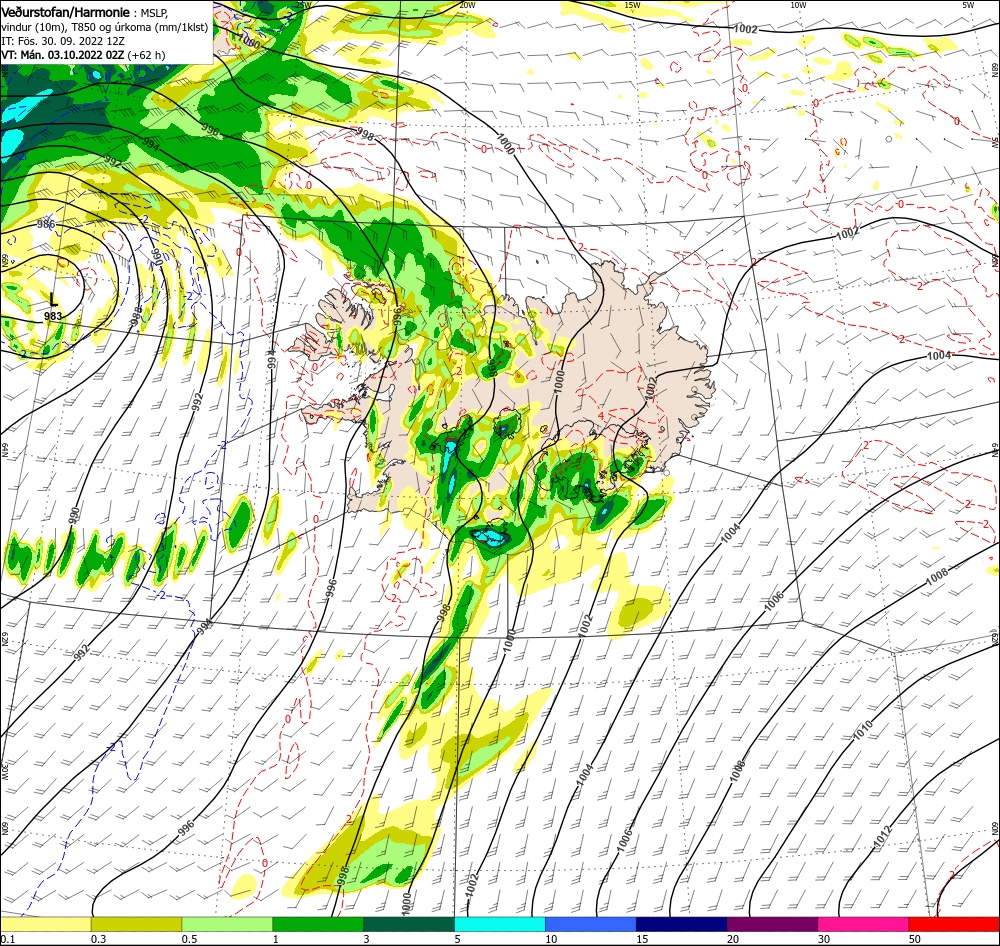Click the '10W' longitude label
This screenshot has height=946, width=1000.
[x=798, y=5]
